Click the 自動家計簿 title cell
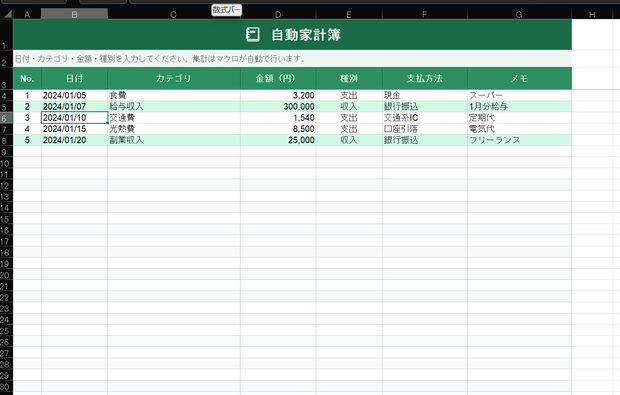620x395 pixels. pos(292,34)
